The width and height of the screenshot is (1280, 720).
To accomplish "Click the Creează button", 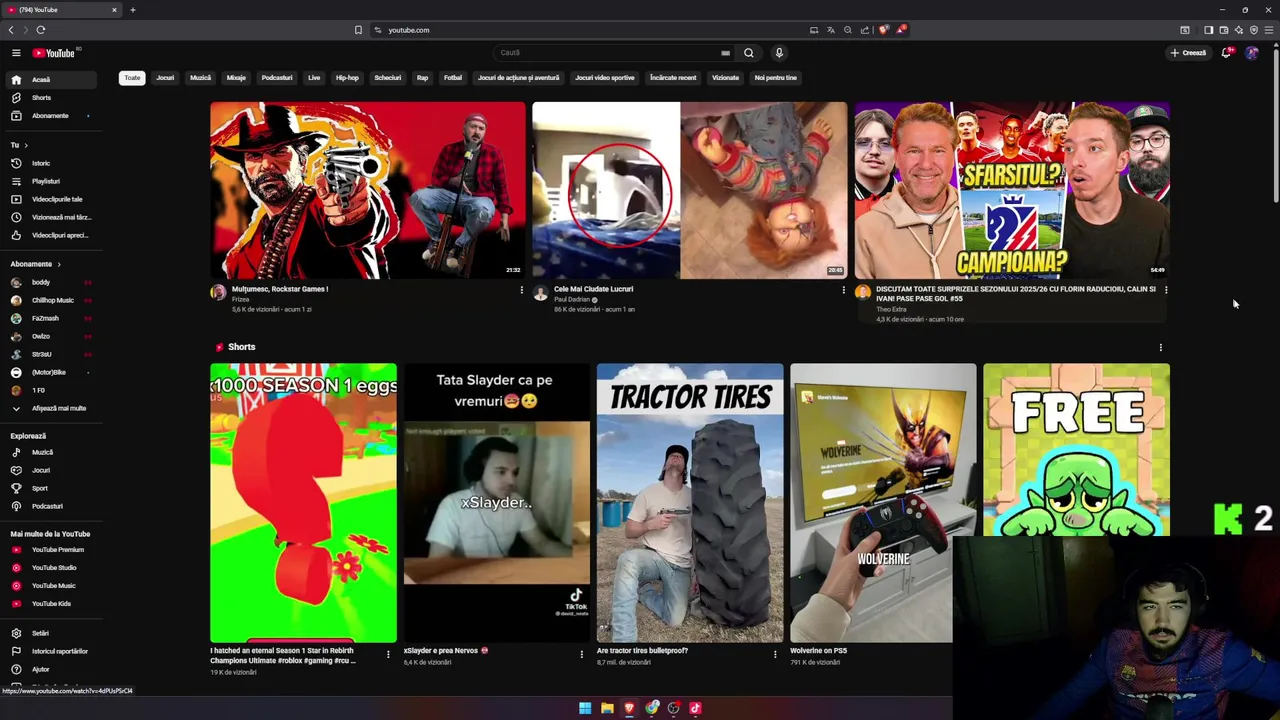I will [x=1188, y=53].
